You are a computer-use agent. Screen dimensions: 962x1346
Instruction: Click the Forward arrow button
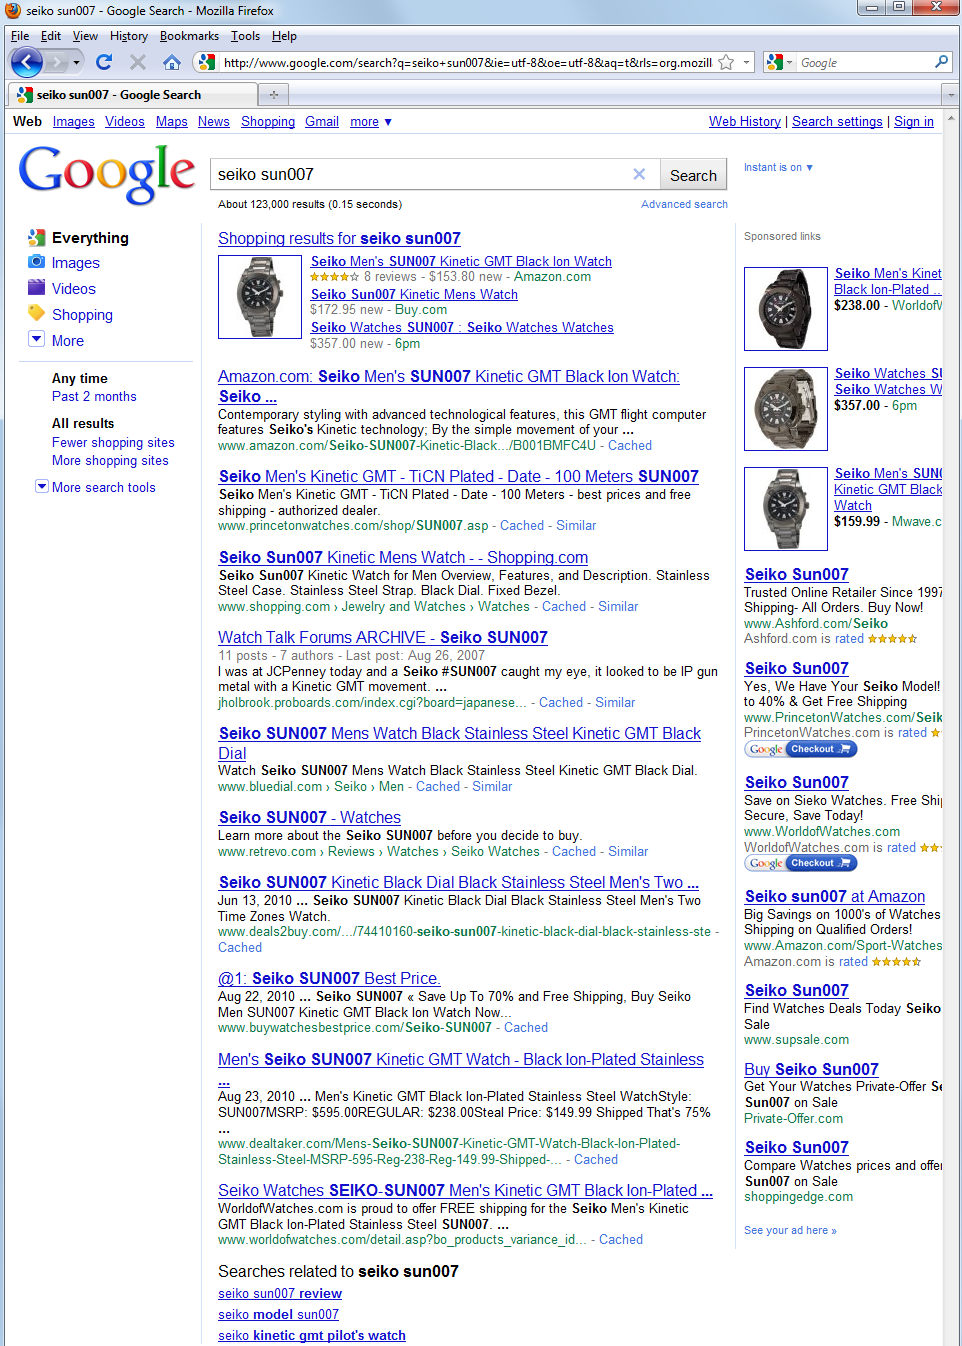pyautogui.click(x=56, y=62)
